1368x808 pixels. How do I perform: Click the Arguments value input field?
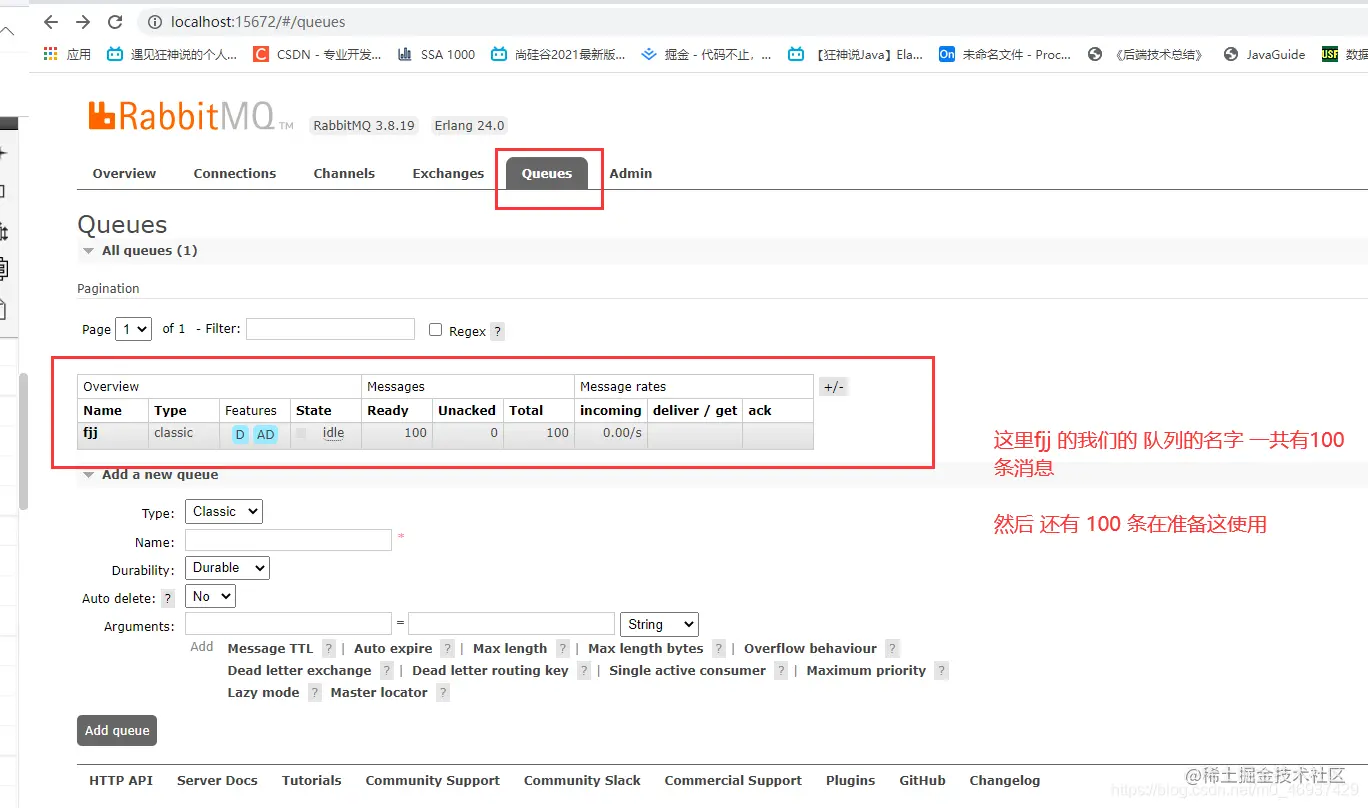(511, 623)
